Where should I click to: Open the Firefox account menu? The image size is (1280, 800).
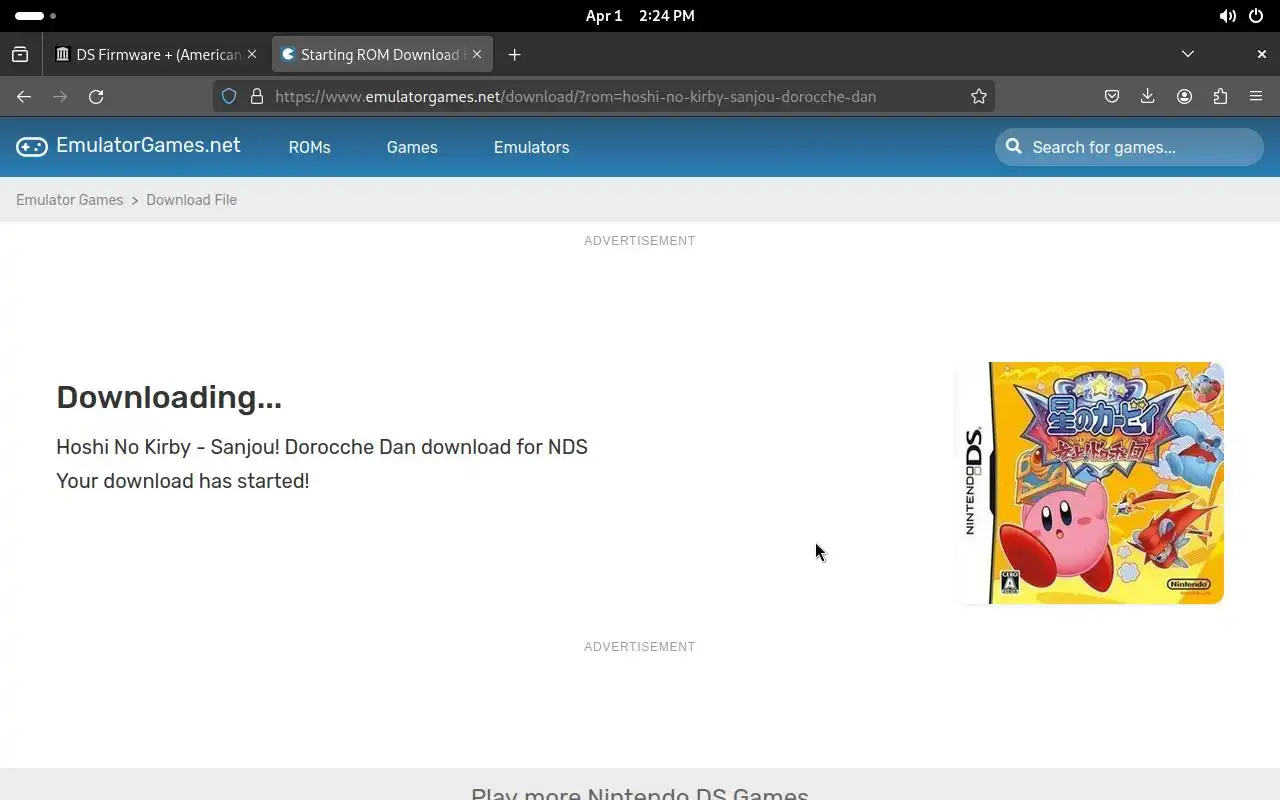[1184, 97]
